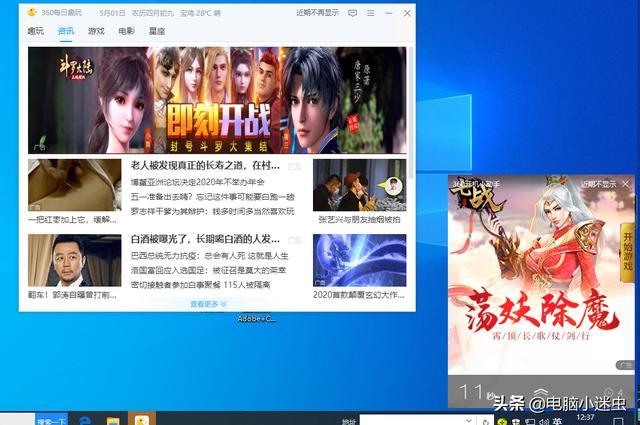Select the 星座 tab

click(x=157, y=31)
